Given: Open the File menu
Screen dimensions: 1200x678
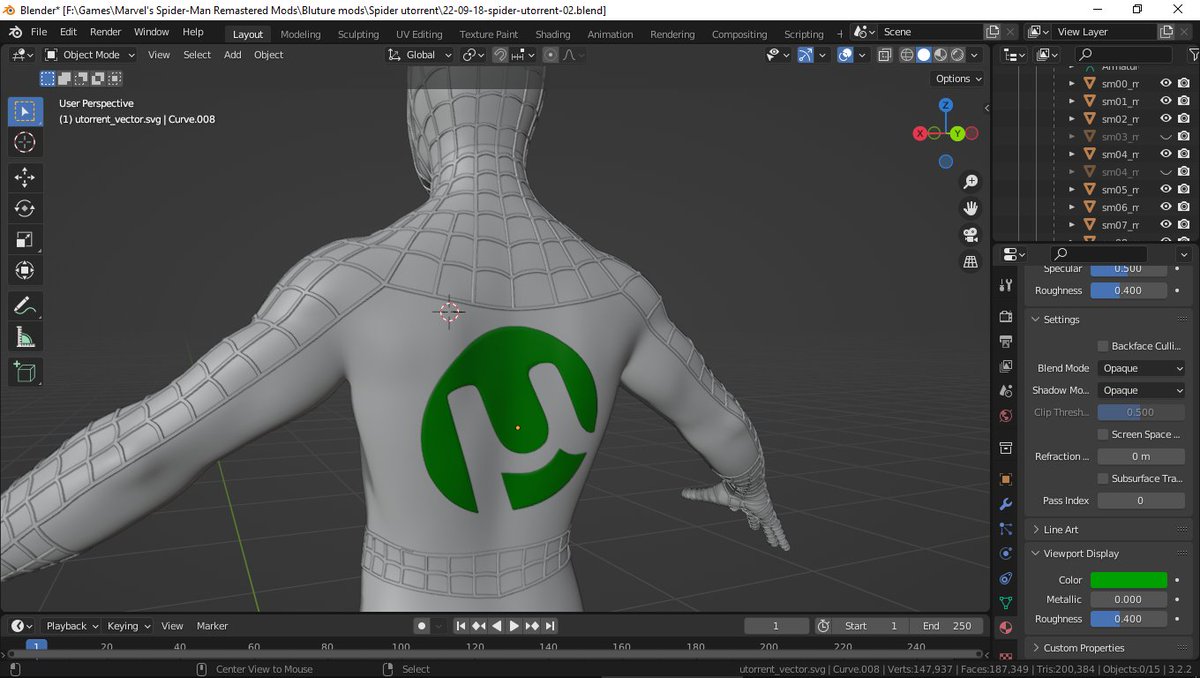Looking at the screenshot, I should (x=39, y=32).
